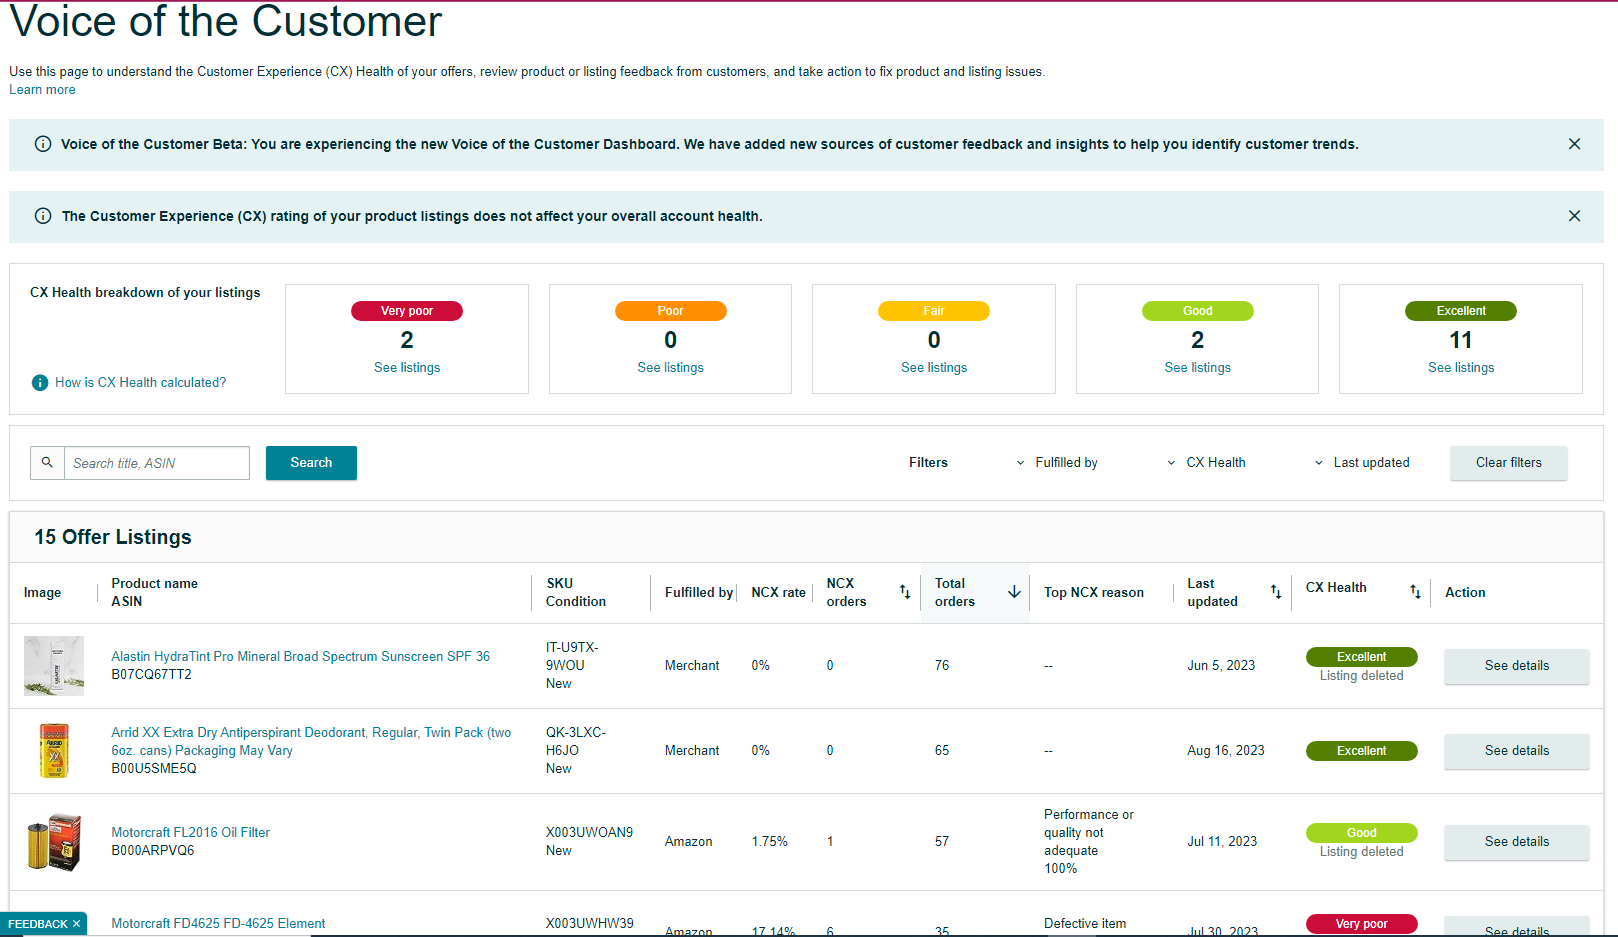Click the magnifying glass search icon
This screenshot has height=937, width=1618.
(47, 463)
